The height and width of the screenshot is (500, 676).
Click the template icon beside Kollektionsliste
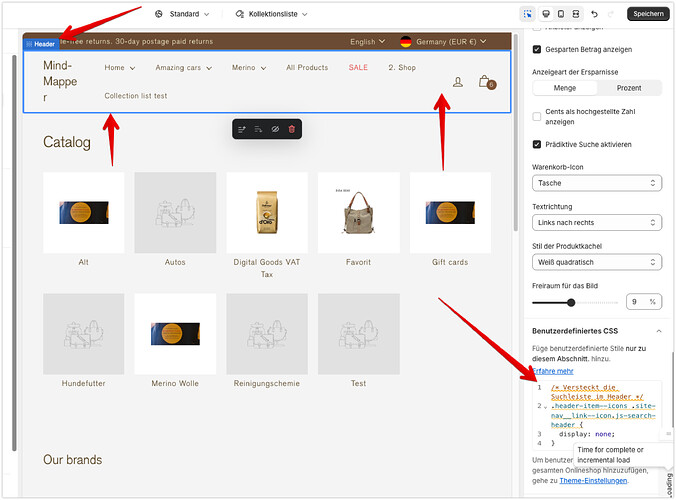tap(239, 14)
